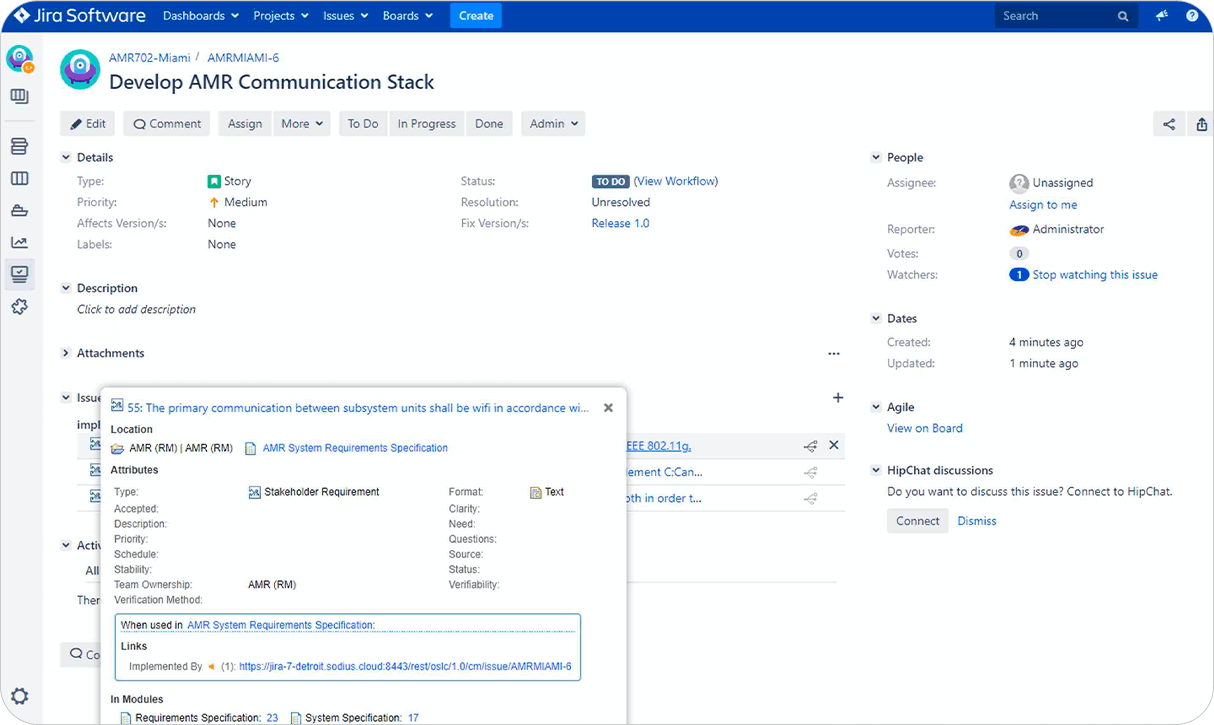The image size is (1214, 725).
Task: Transition the issue to To Do
Action: pos(363,124)
